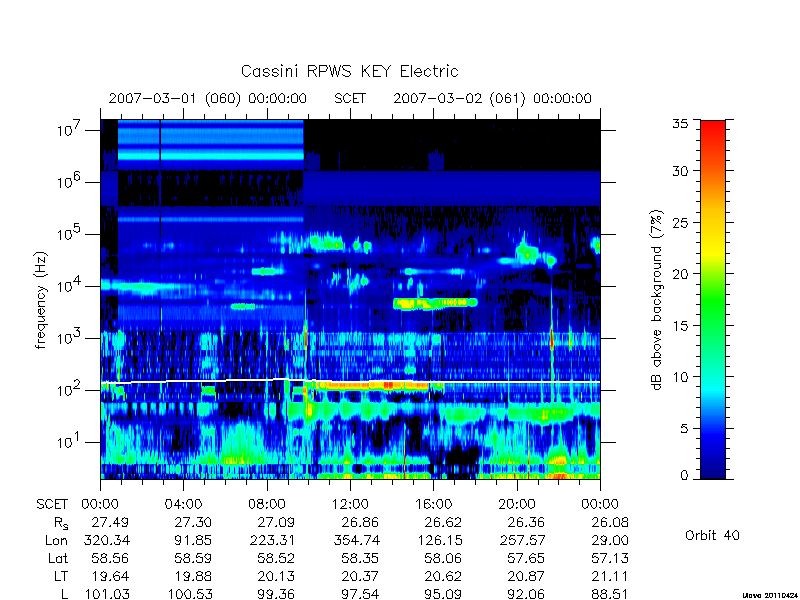Click the Rs row header
This screenshot has height=600, width=800.
point(60,523)
